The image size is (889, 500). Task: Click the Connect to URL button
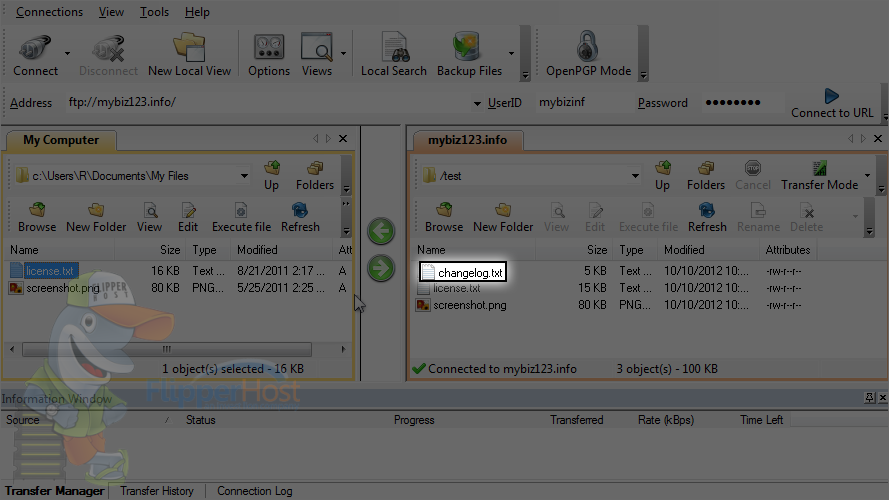832,104
